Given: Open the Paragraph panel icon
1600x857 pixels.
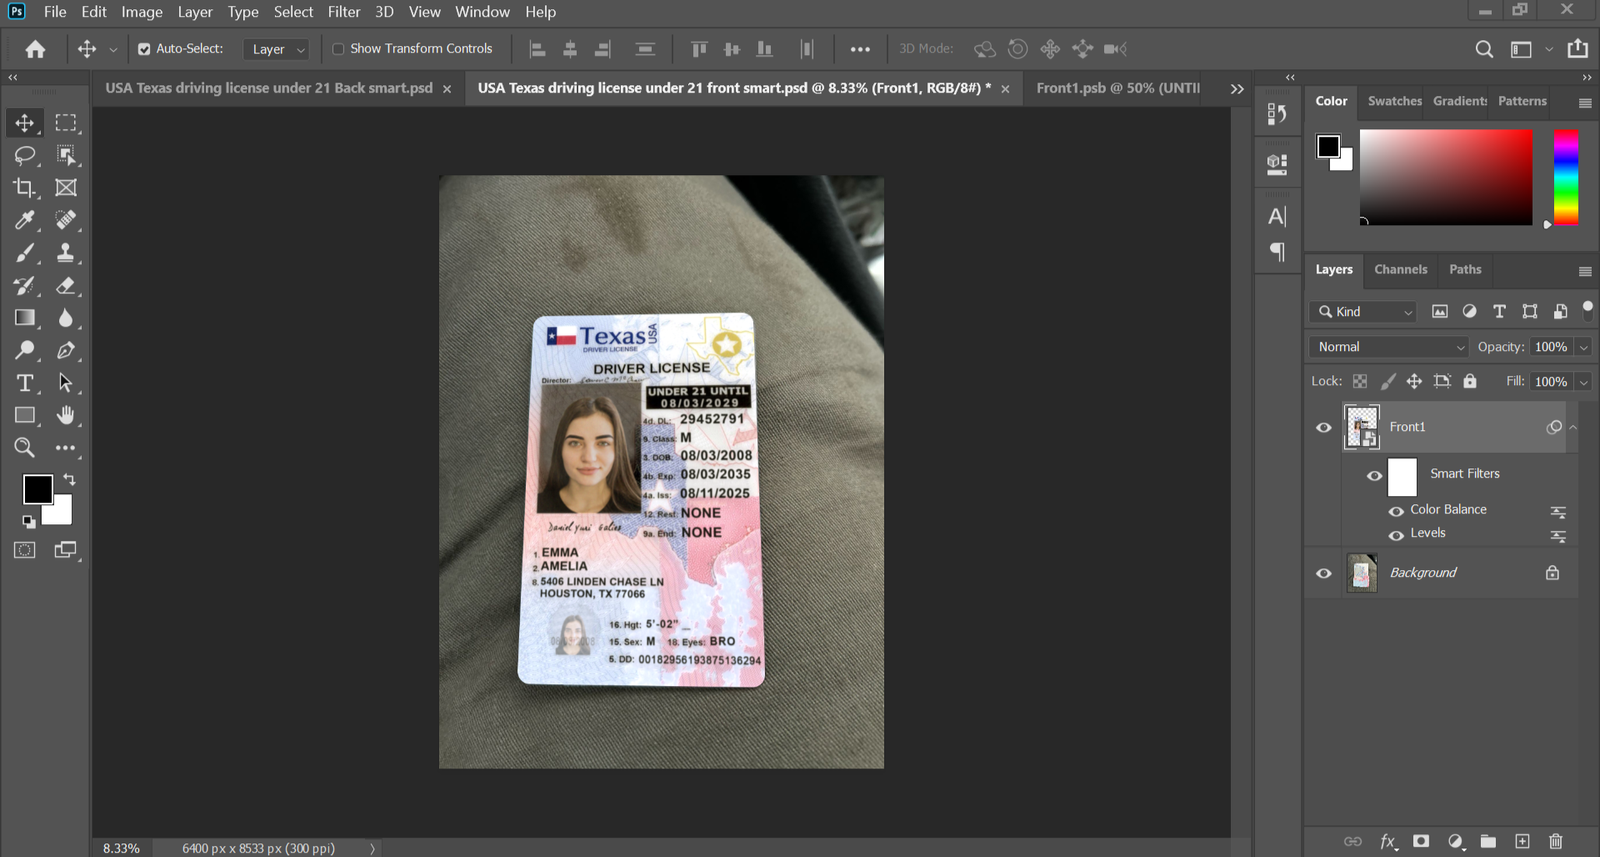Looking at the screenshot, I should click(1277, 252).
